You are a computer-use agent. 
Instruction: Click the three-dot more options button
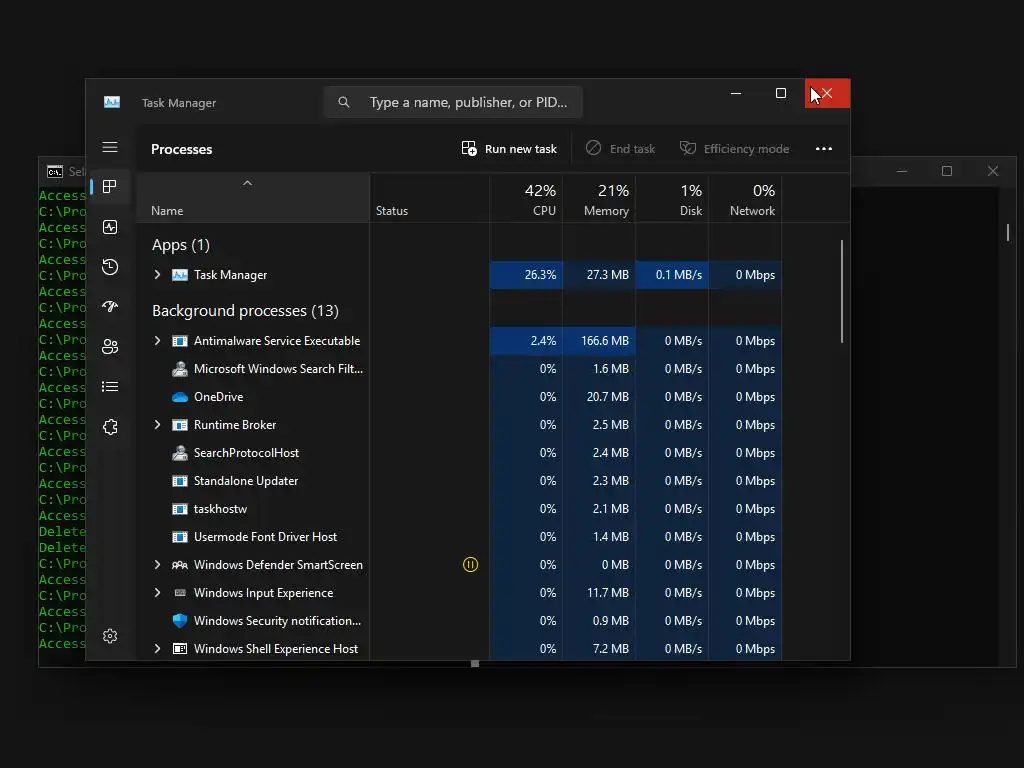[x=824, y=149]
